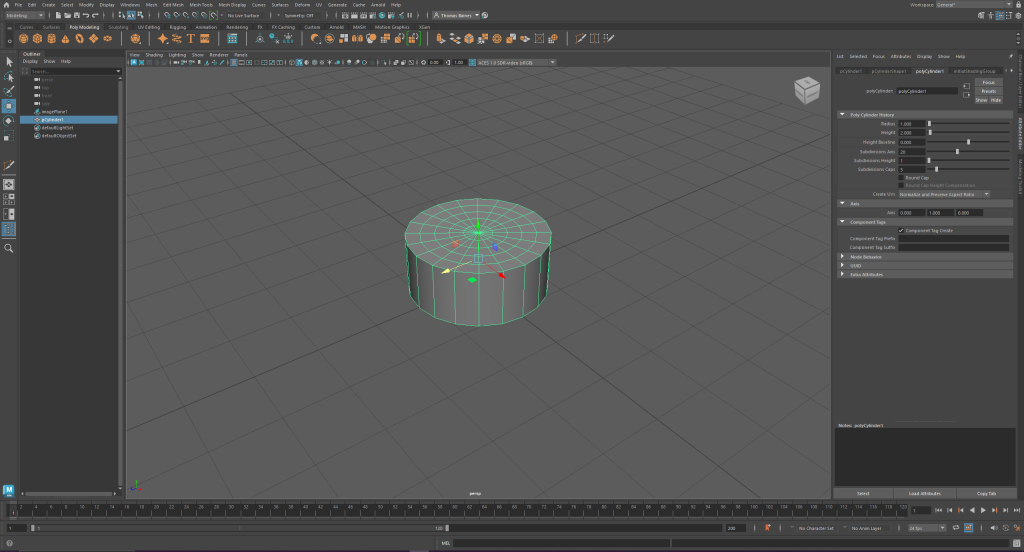Click the polygon sphere shelf icon

tap(25, 38)
